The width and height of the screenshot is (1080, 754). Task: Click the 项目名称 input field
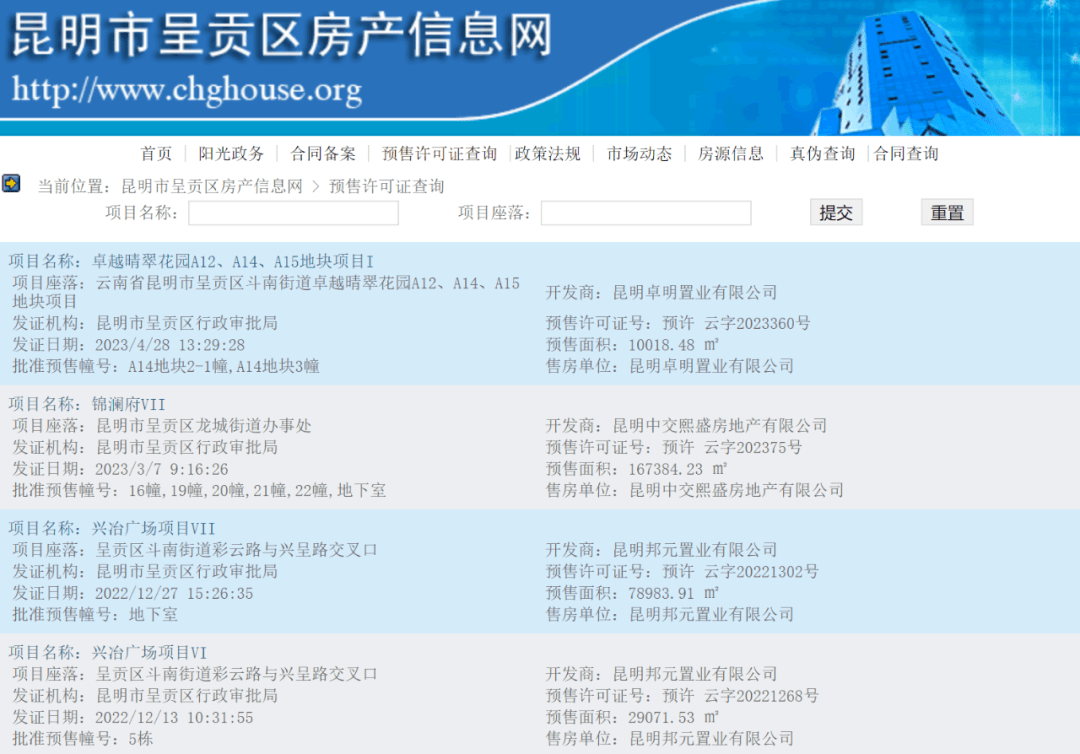point(293,213)
